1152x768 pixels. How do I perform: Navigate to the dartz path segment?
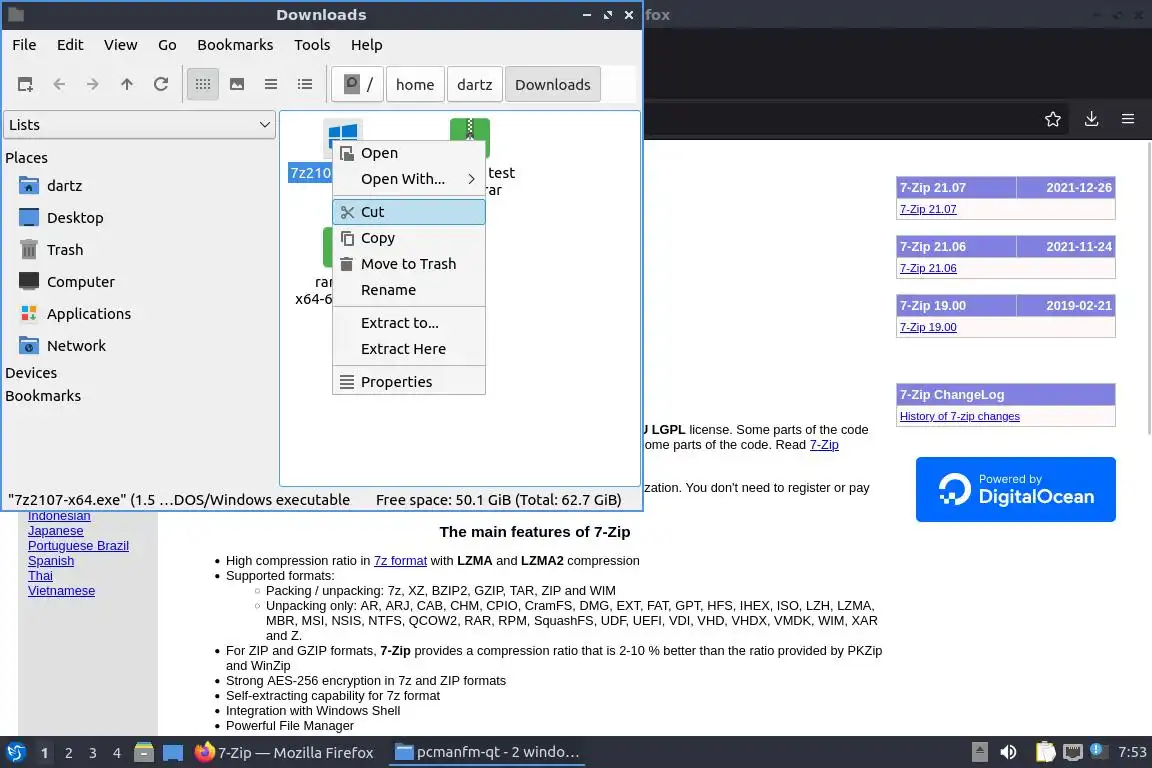[475, 85]
